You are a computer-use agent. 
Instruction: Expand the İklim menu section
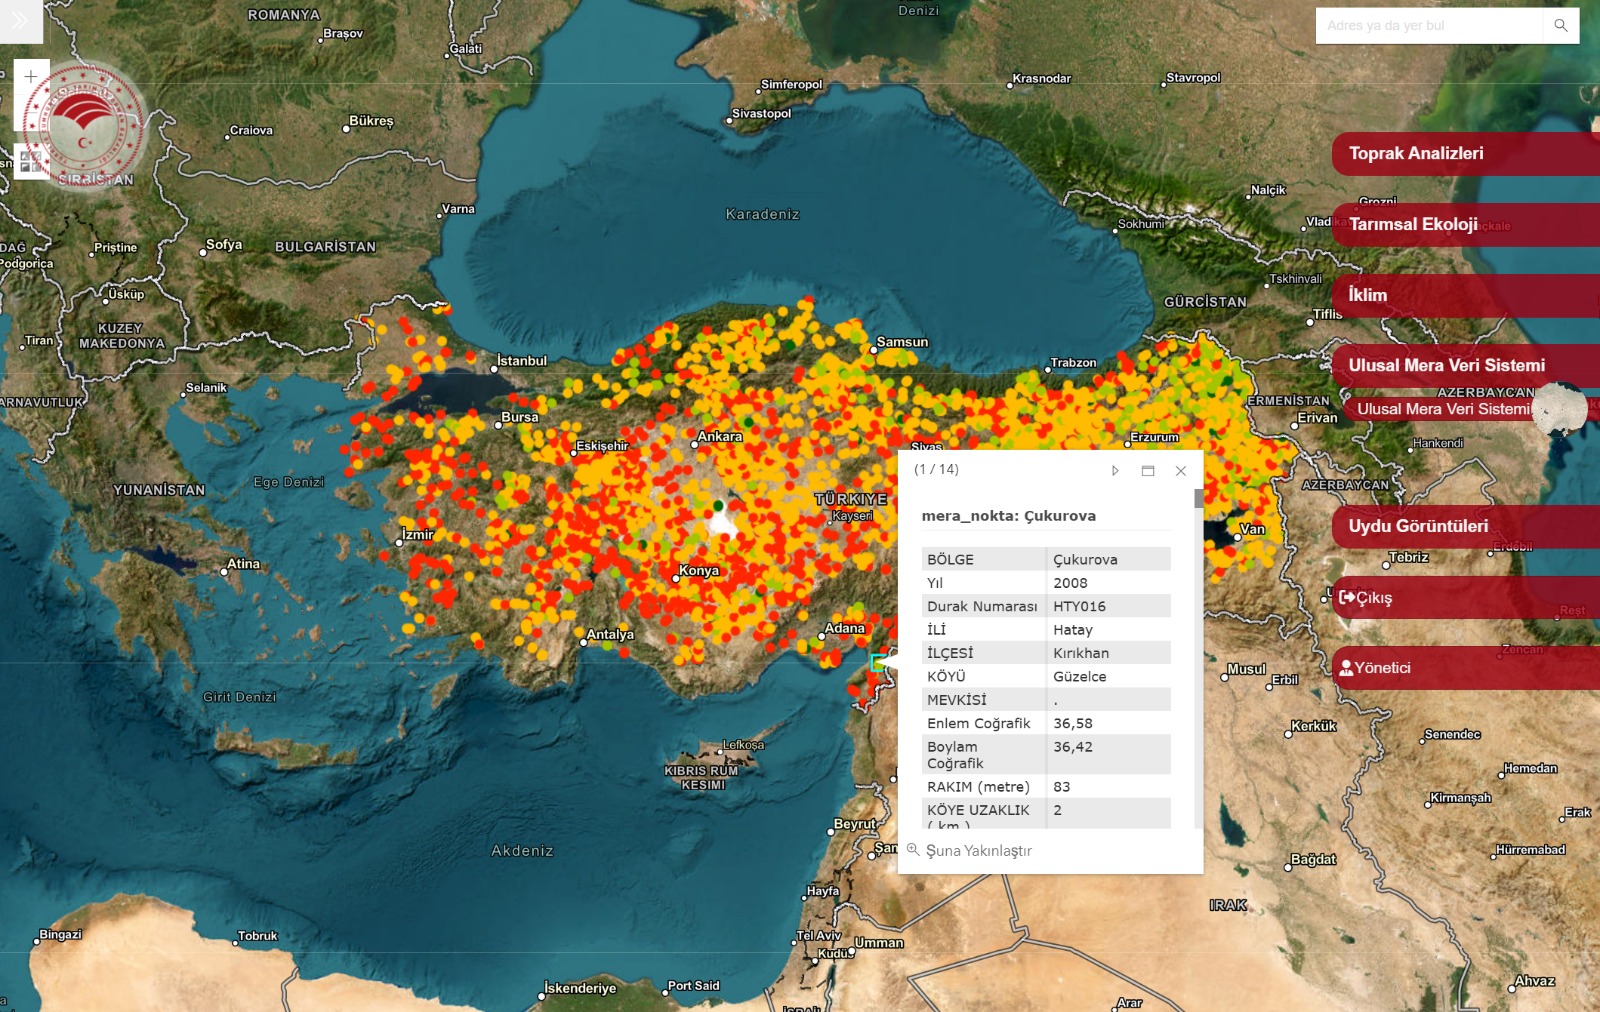click(1368, 296)
